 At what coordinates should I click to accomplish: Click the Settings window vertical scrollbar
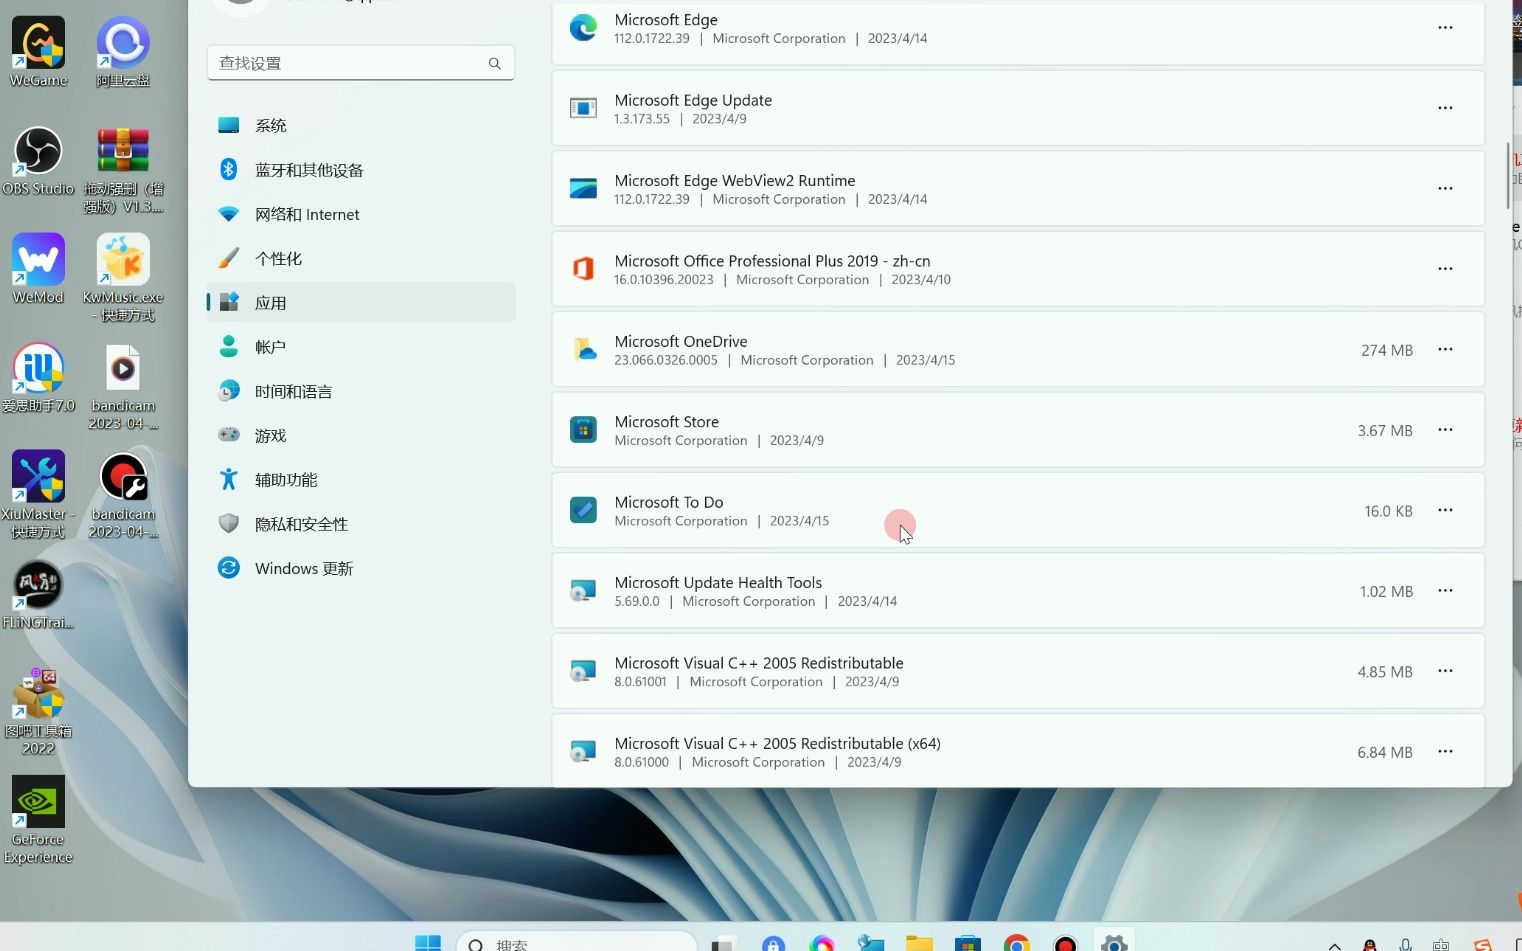point(1508,176)
